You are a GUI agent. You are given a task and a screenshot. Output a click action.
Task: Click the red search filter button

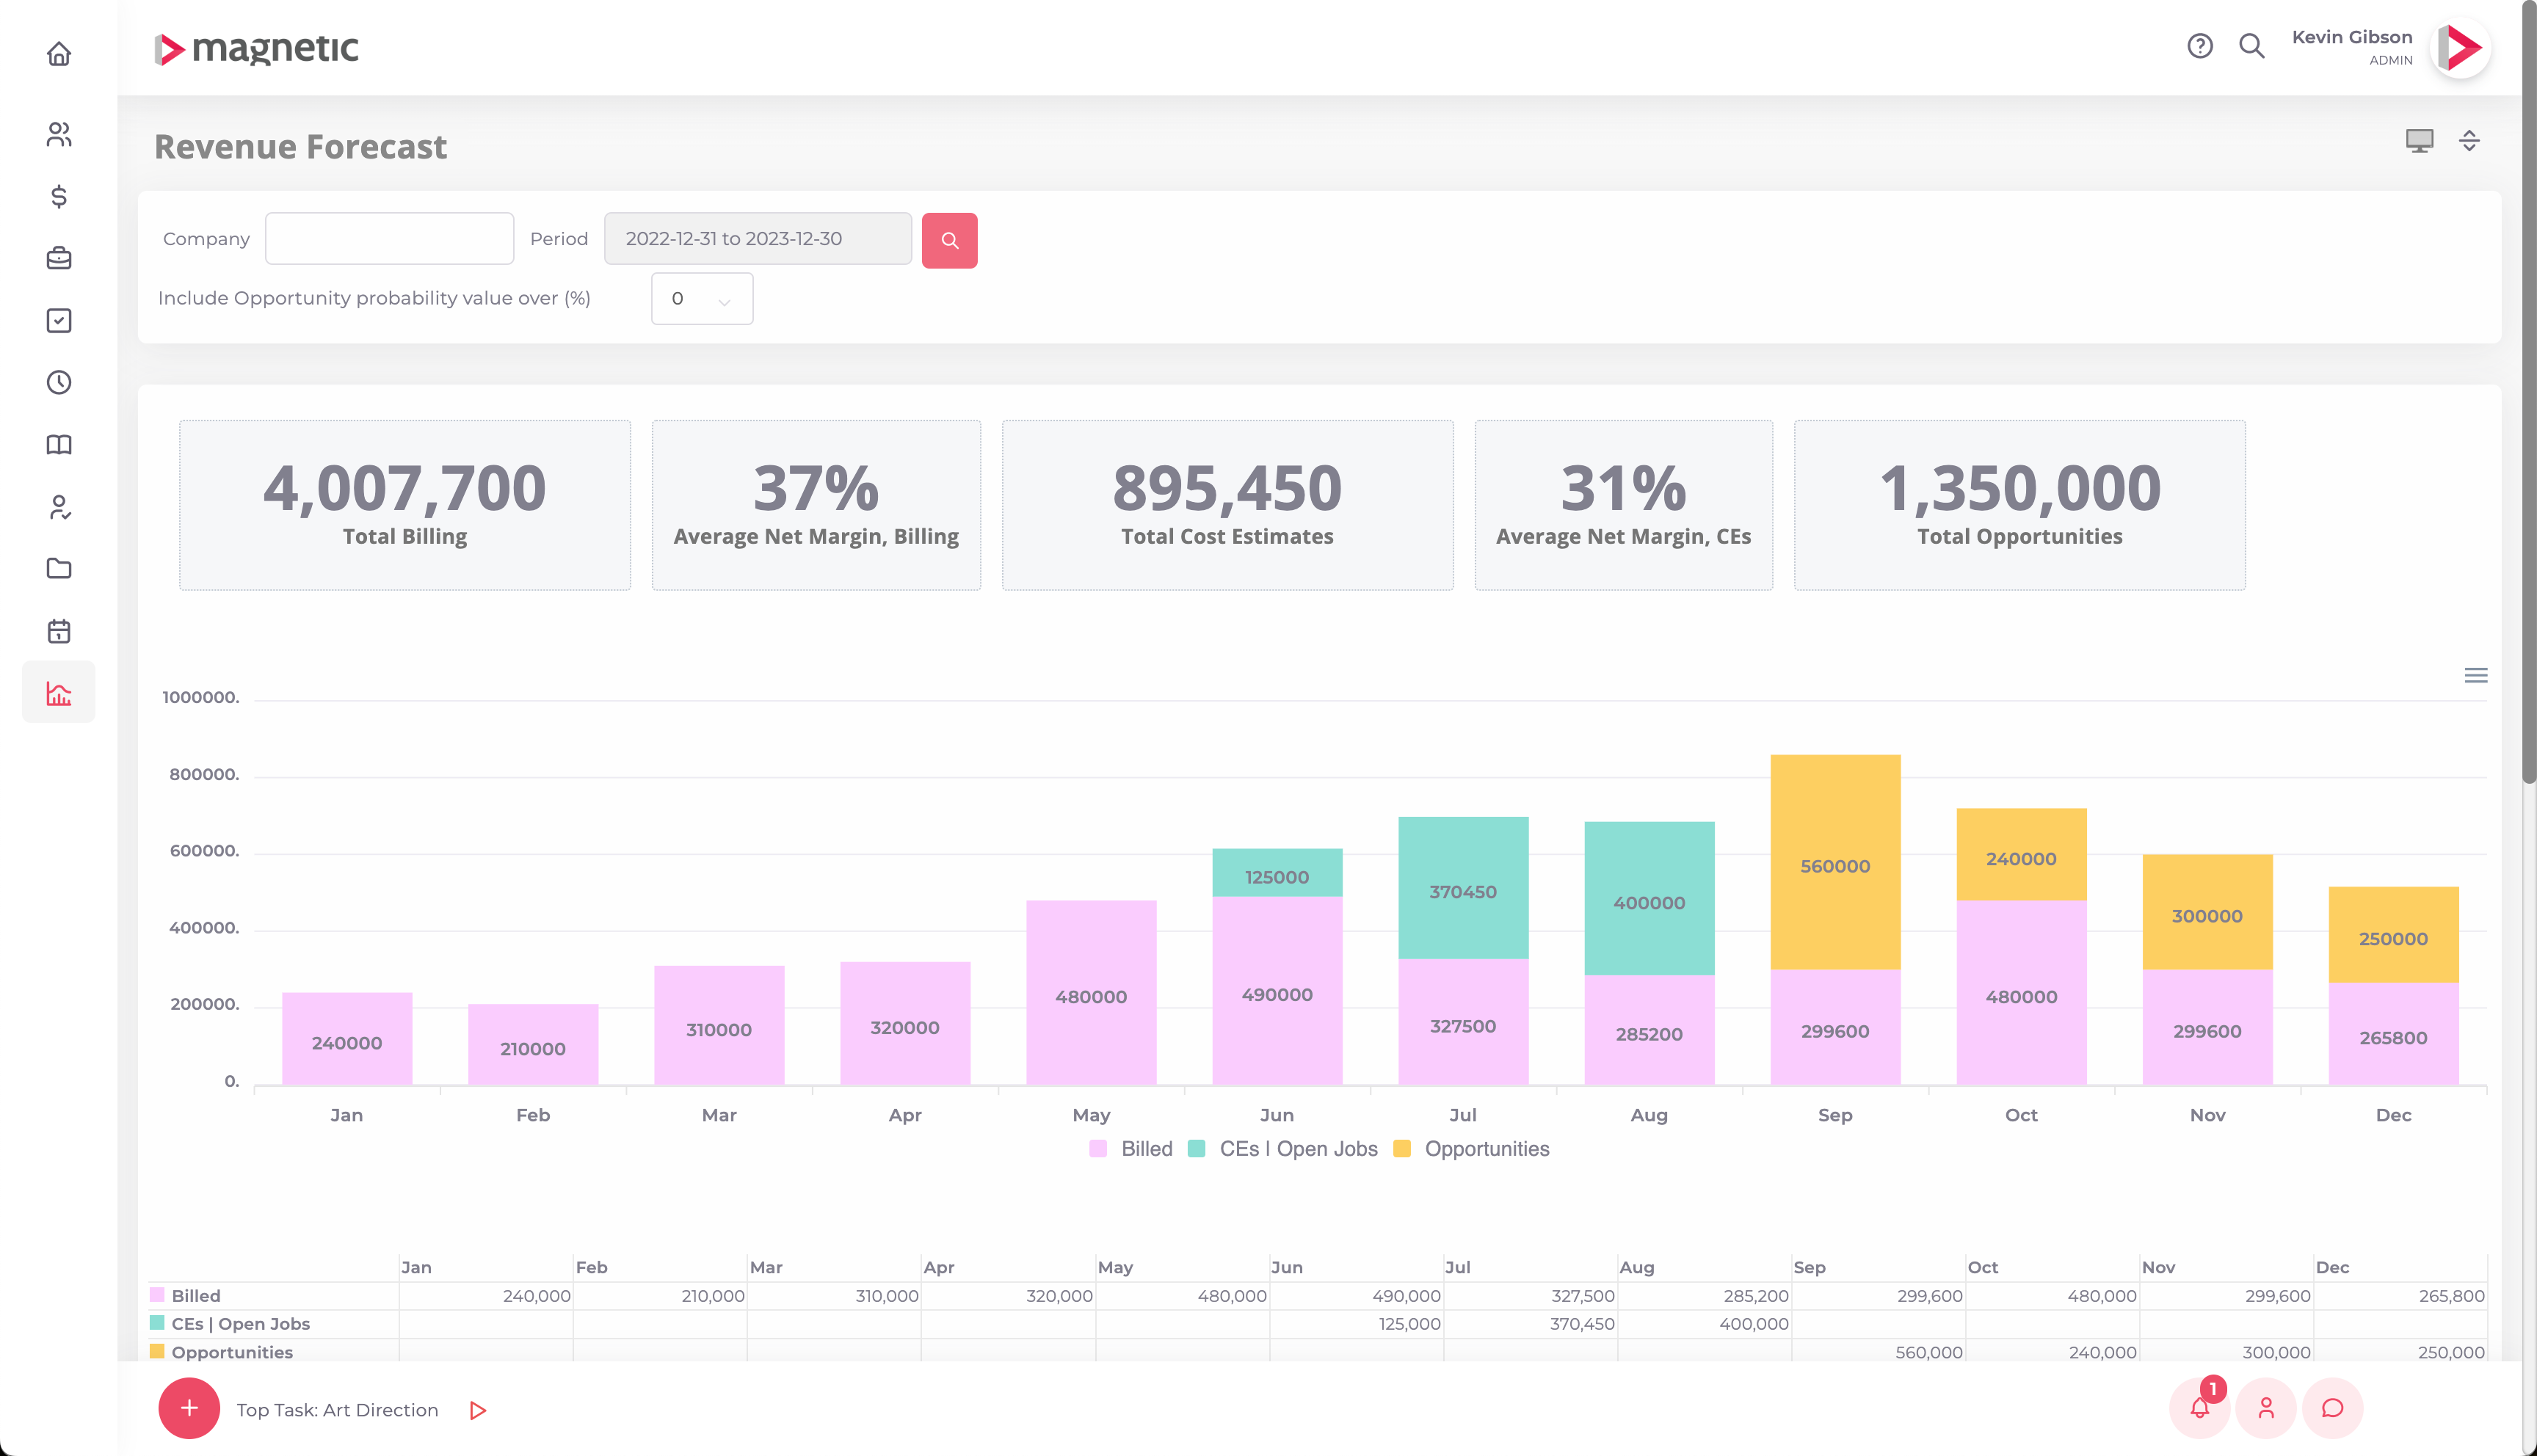[949, 240]
